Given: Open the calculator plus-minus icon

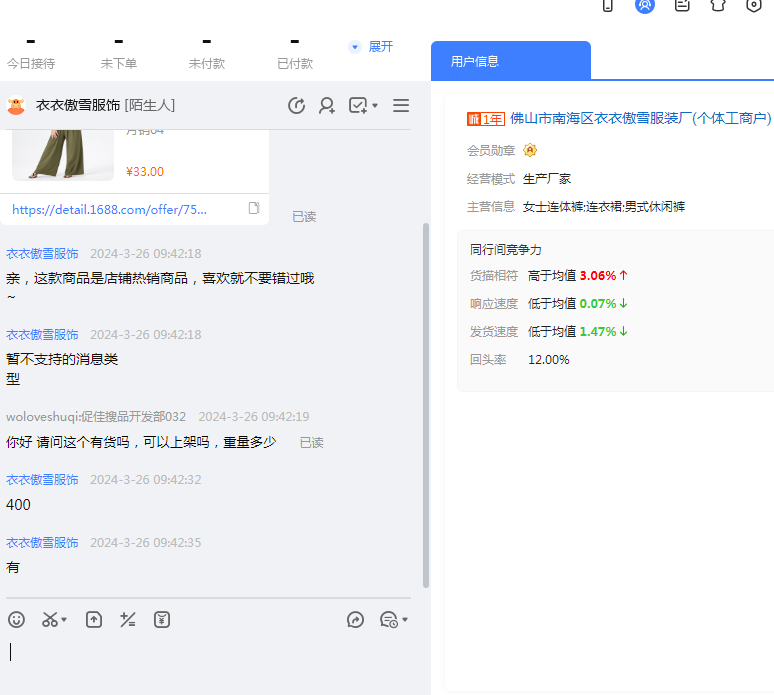Looking at the screenshot, I should pyautogui.click(x=127, y=620).
